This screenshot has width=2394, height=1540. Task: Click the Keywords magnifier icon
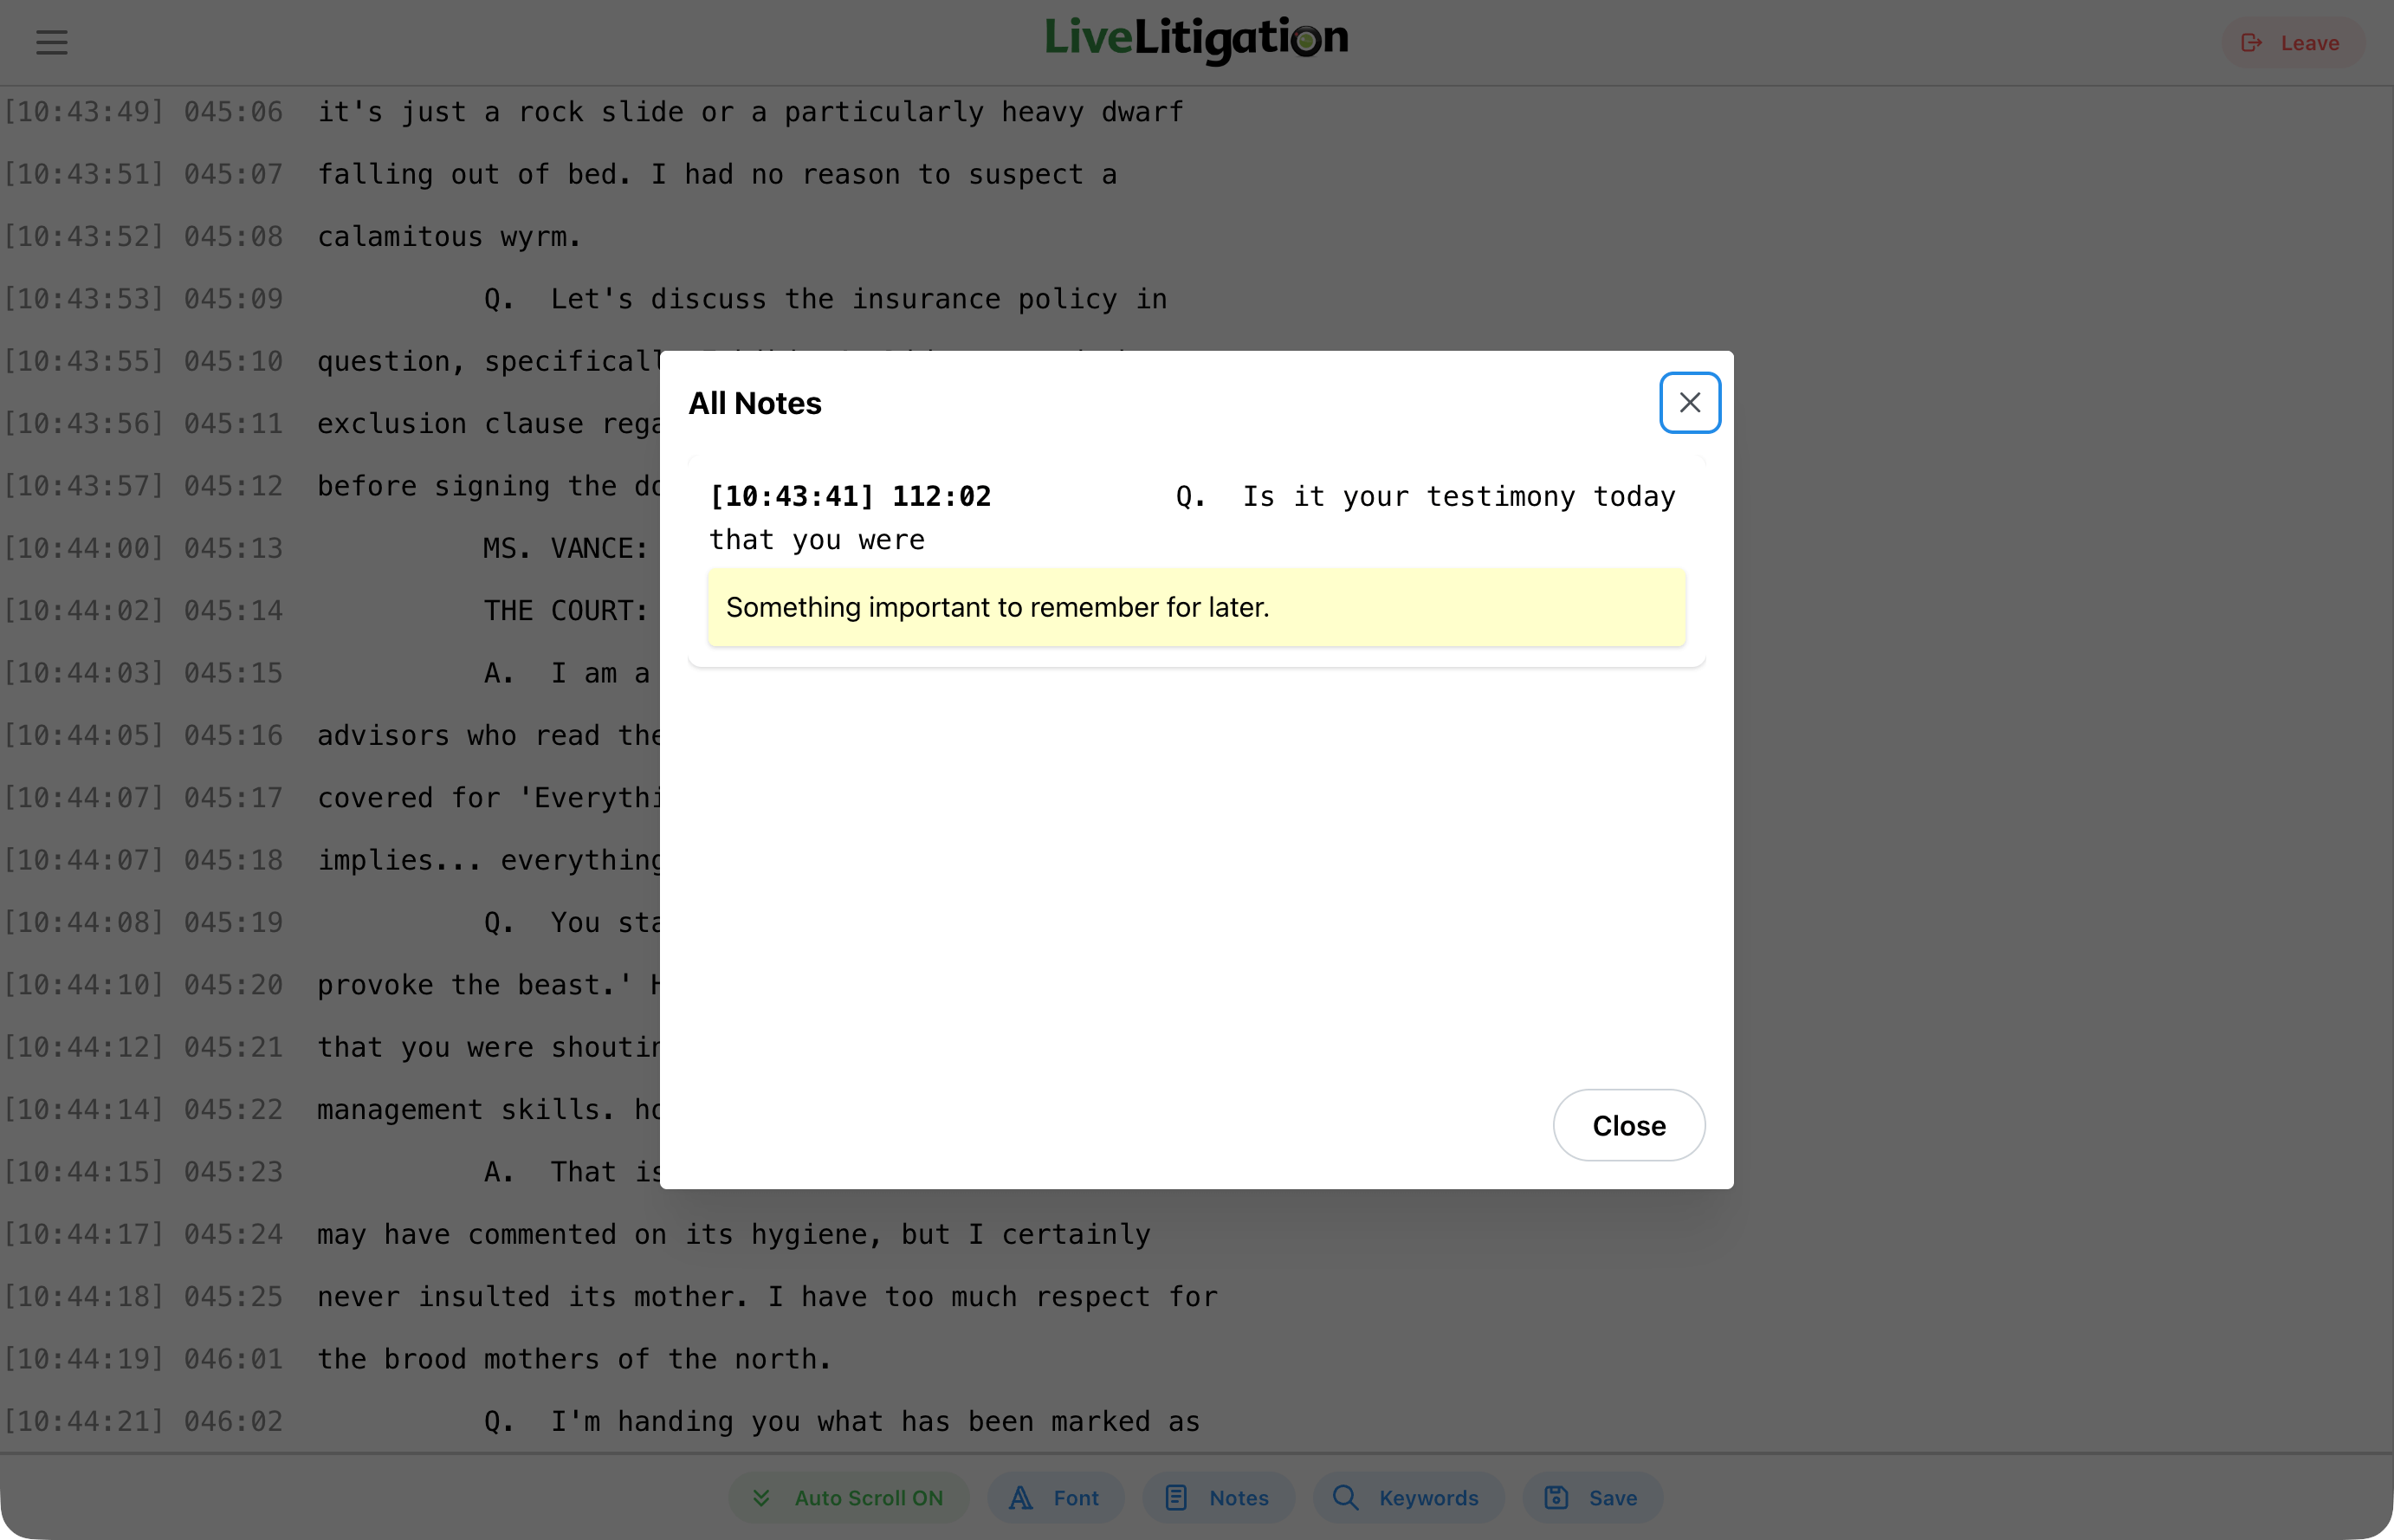(1345, 1497)
